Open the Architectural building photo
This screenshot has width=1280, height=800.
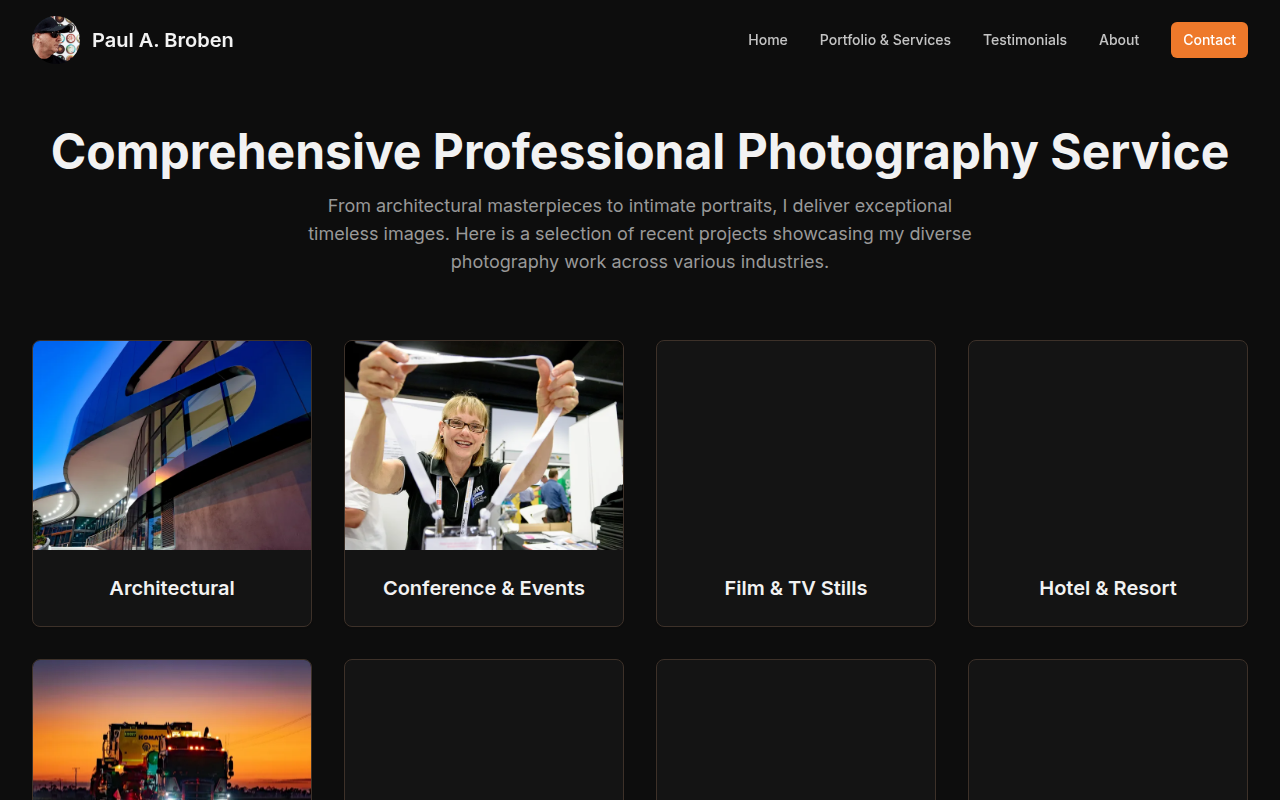(172, 445)
